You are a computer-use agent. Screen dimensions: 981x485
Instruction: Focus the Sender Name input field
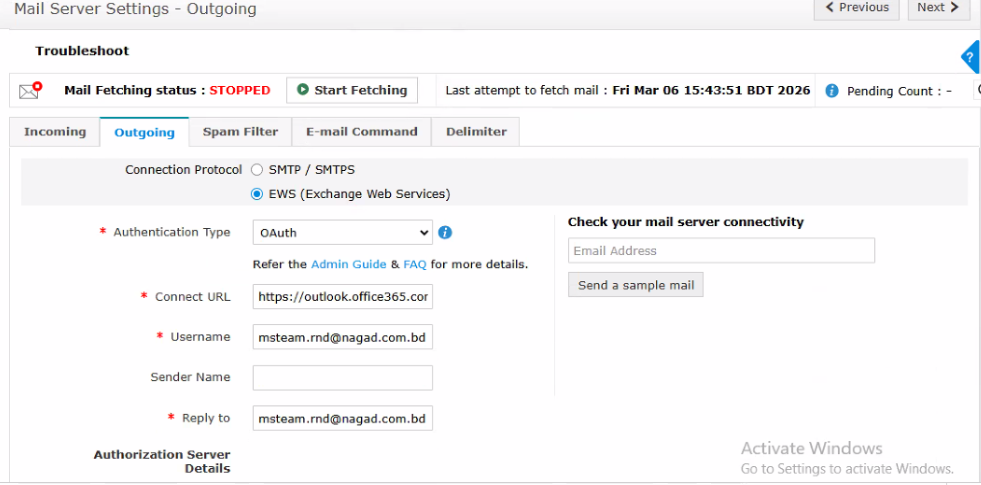click(x=342, y=377)
